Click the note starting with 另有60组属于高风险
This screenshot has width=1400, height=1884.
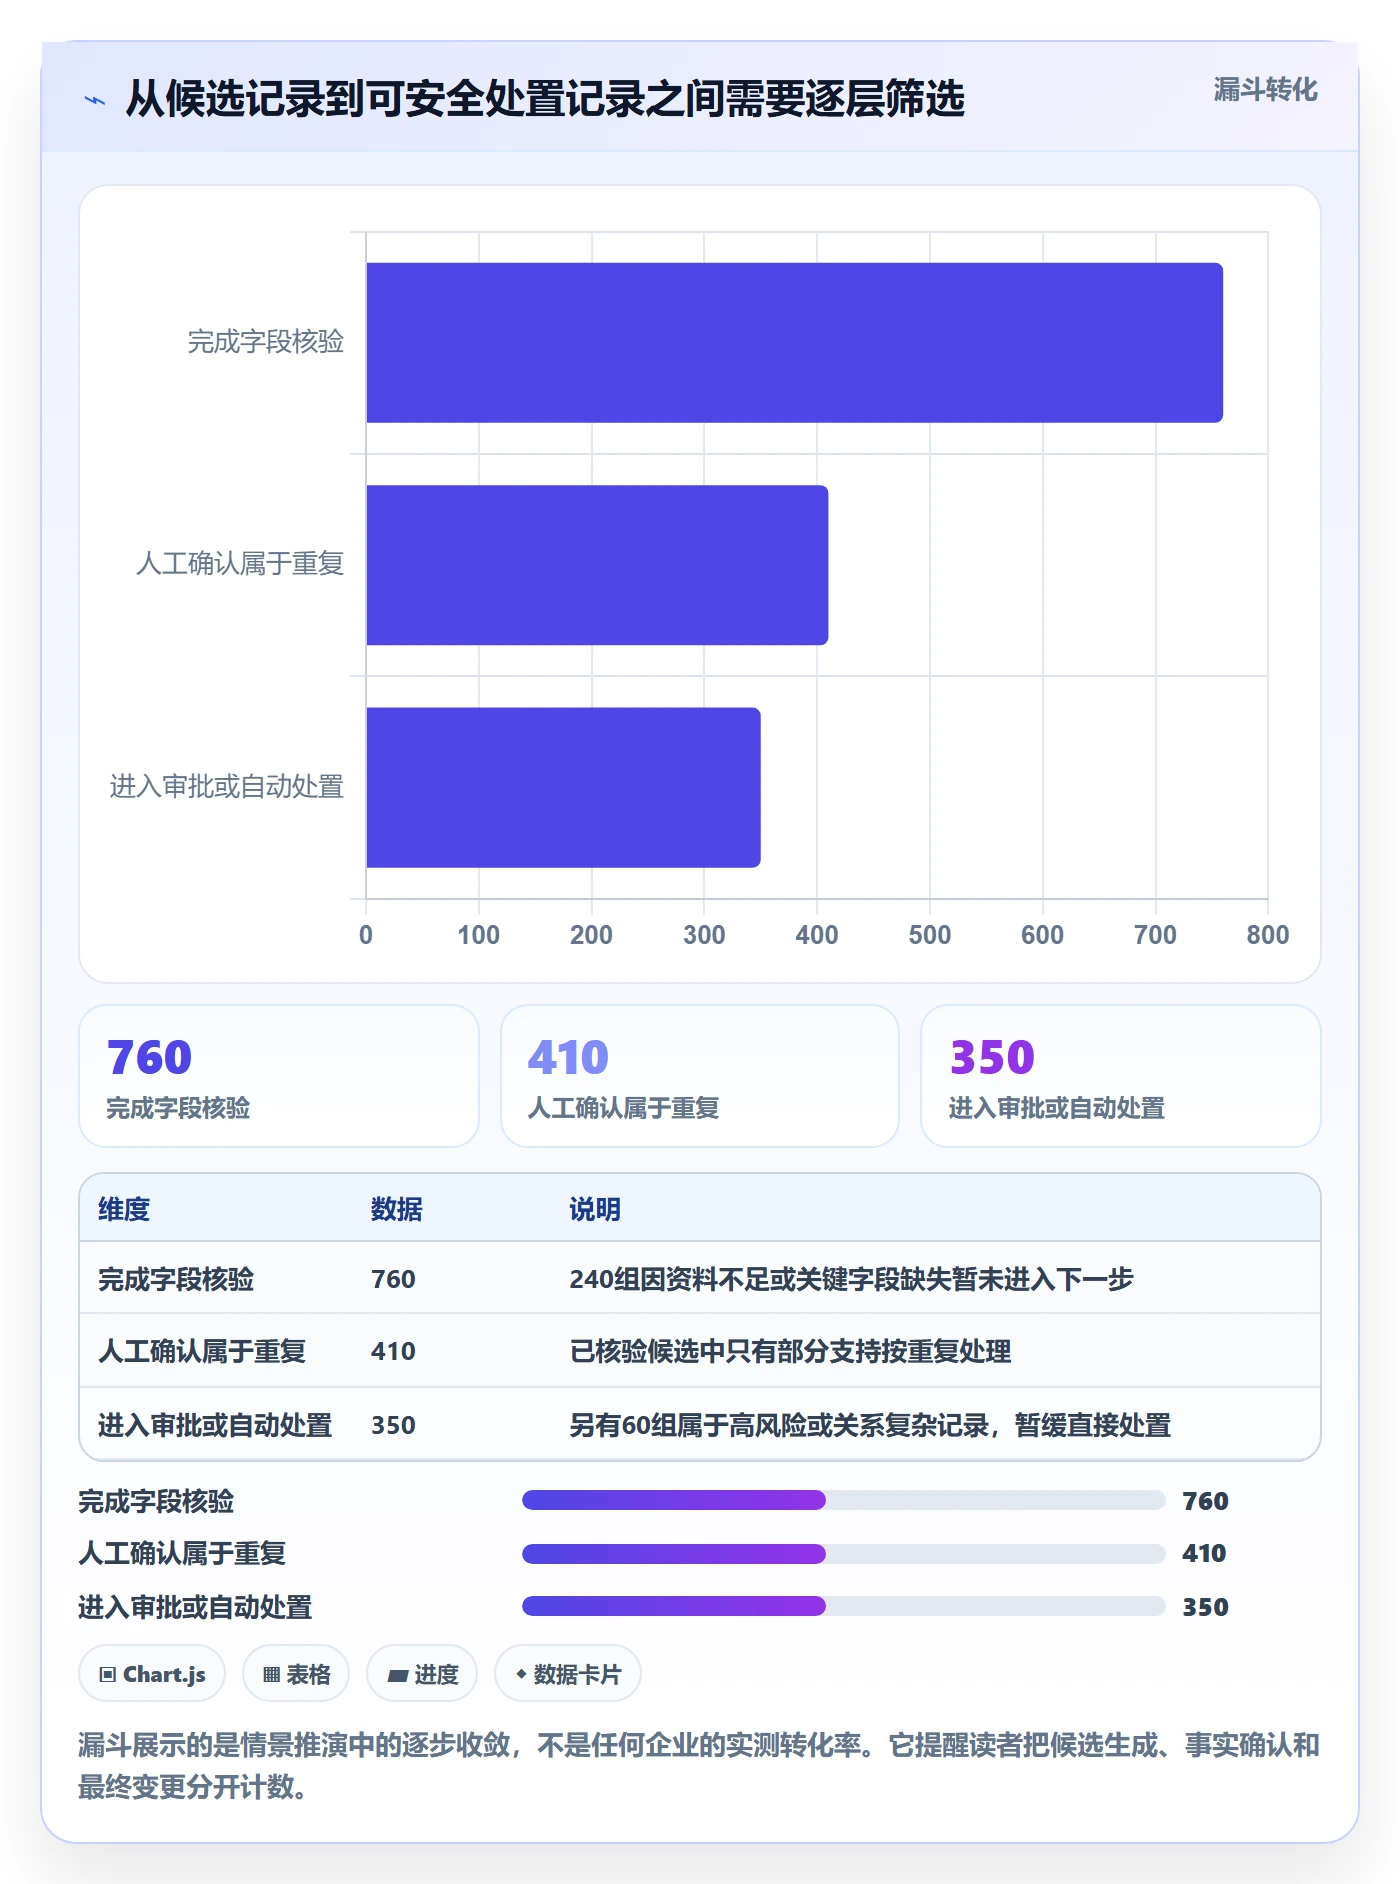870,1425
